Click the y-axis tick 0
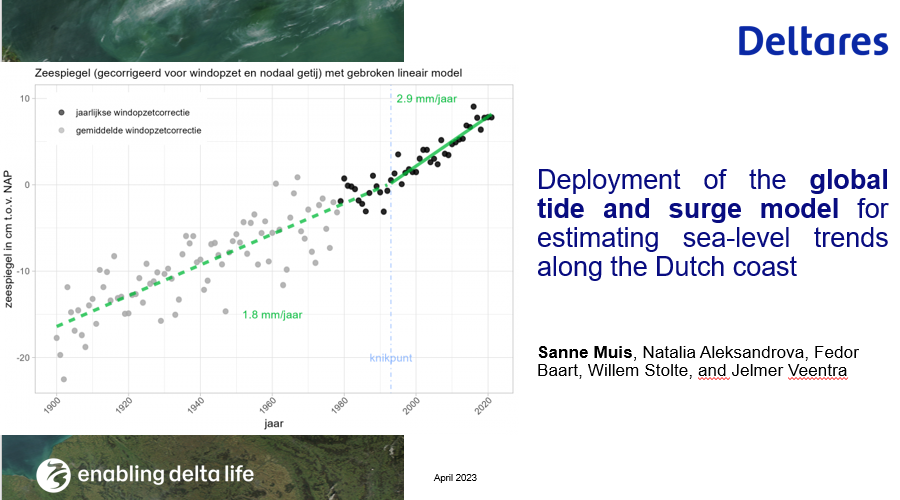The width and height of the screenshot is (900, 500). [x=27, y=185]
